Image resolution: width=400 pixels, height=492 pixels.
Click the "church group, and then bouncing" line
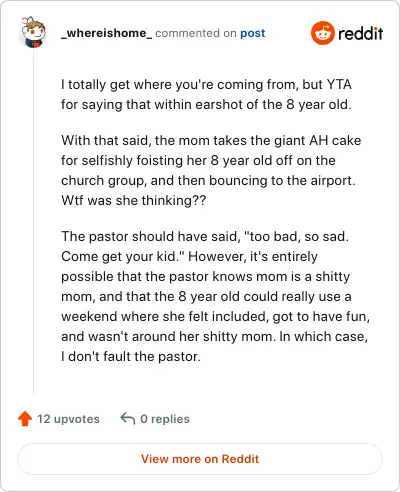(208, 180)
